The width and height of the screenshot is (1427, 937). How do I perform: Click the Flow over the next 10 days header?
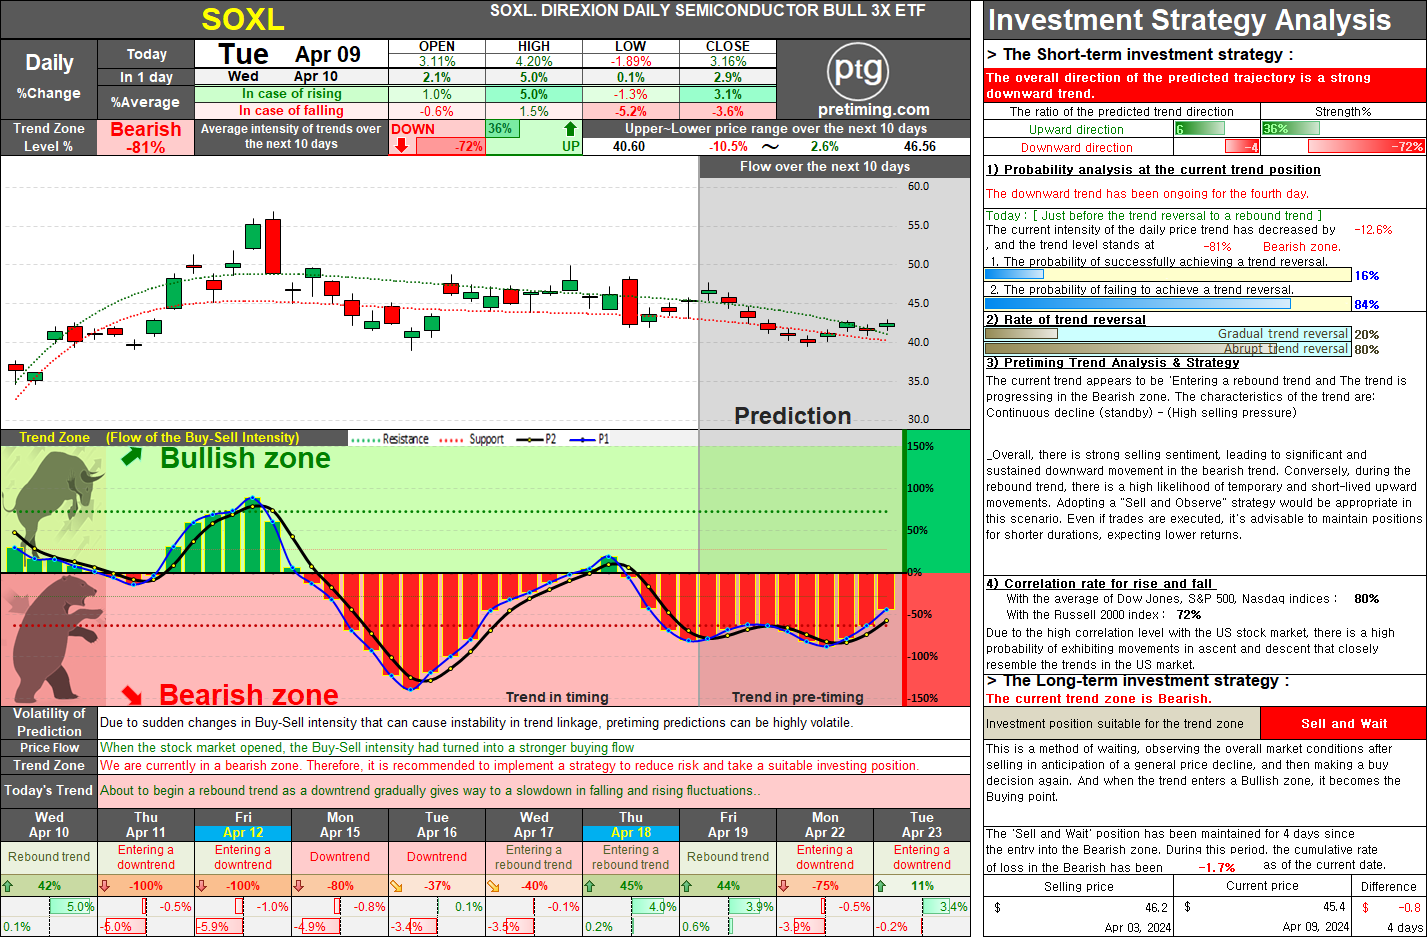click(825, 167)
